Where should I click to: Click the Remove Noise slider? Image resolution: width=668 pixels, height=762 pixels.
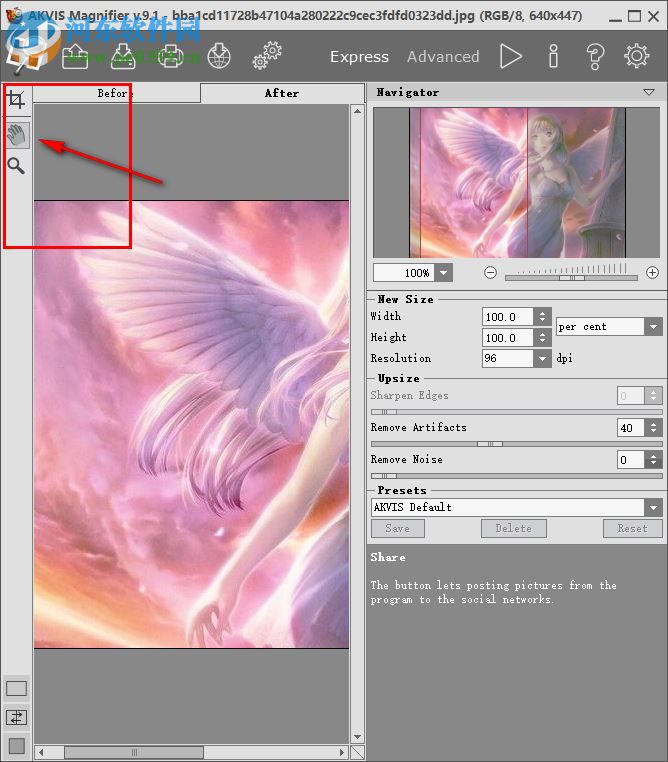pos(516,476)
